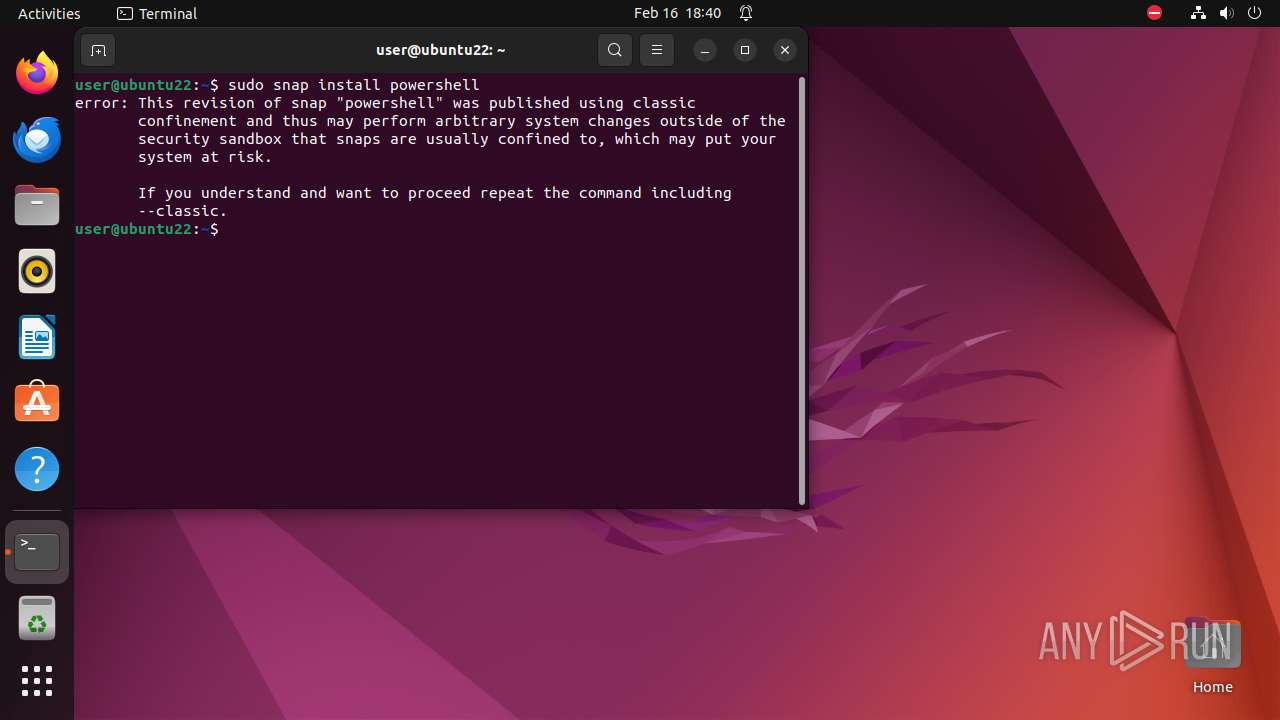Screen dimensions: 1280x720
Task: Click the terminal title 'user@ubuntu22: ~'
Action: 441,50
